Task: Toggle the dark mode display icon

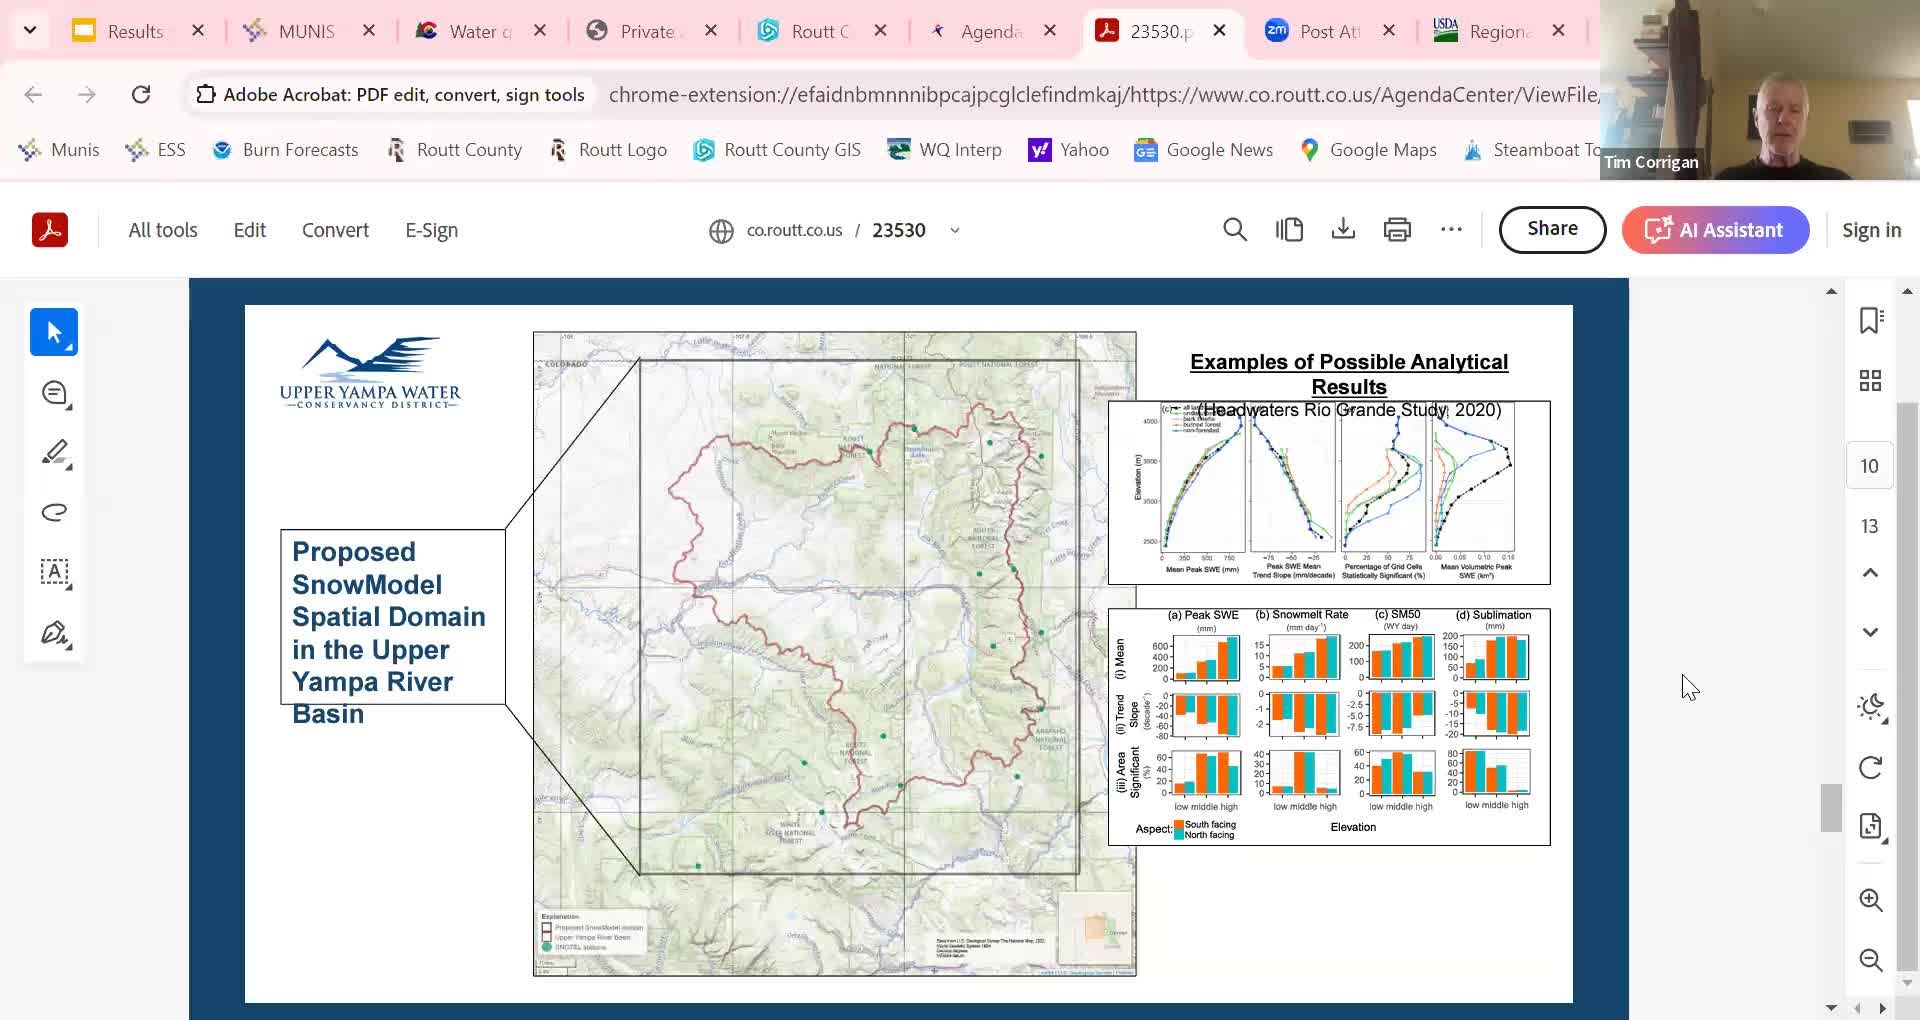Action: [1870, 707]
